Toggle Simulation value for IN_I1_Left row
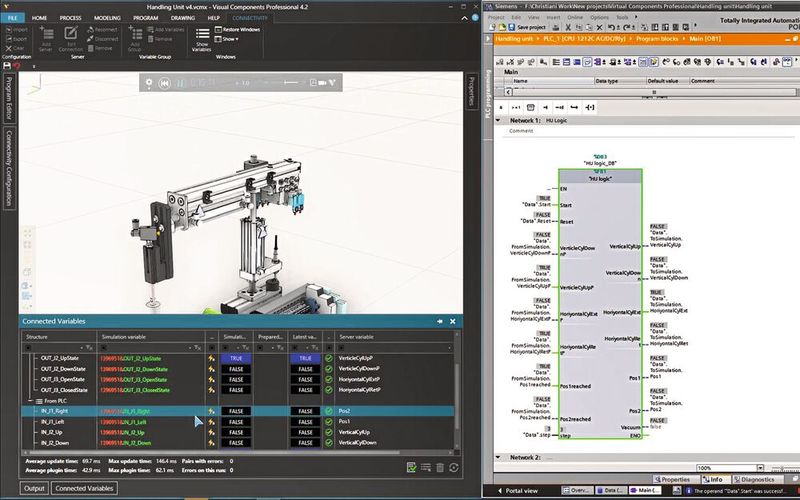 coord(236,422)
